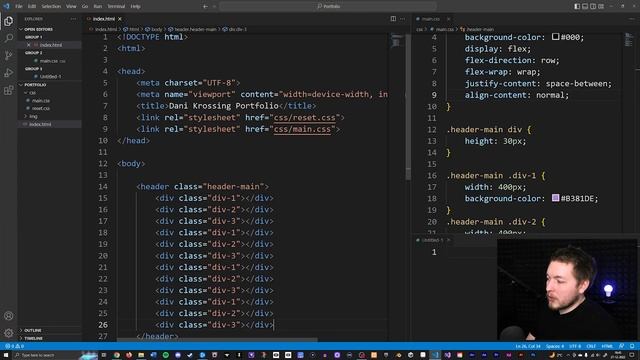Viewport: 640px width, 360px height.
Task: Click the index.html minimap
Action: [396, 42]
